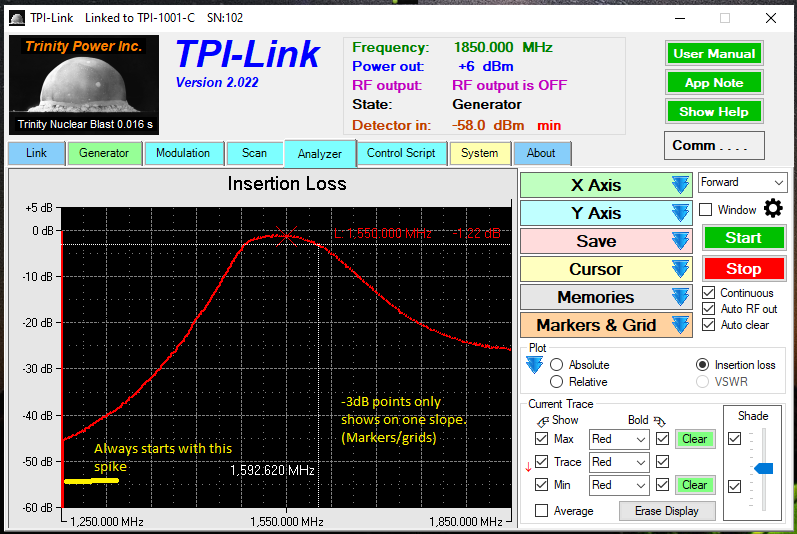This screenshot has width=797, height=534.
Task: Adjust the Shade slider handle
Action: pos(763,468)
